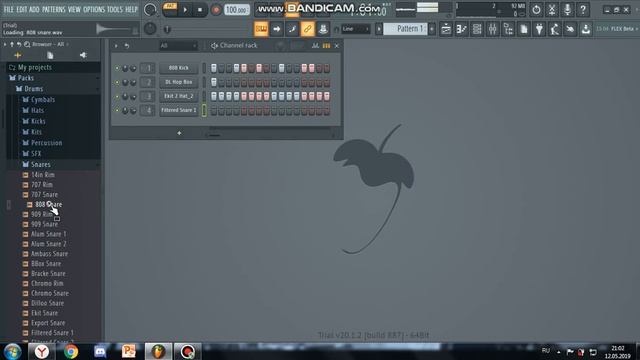Open the OPTIONS menu
Viewport: 640px width, 360px height.
coord(94,9)
